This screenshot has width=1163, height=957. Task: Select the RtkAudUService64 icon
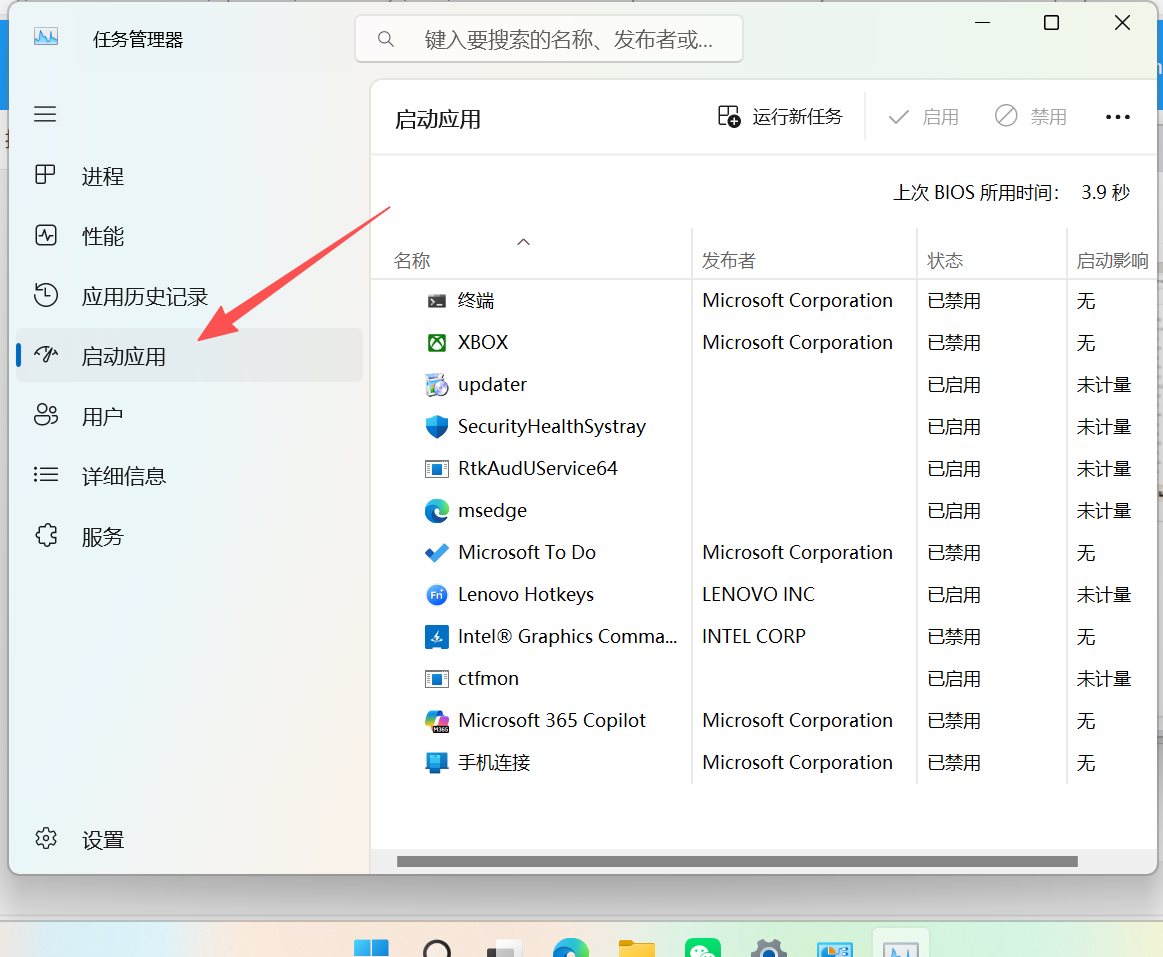(x=437, y=469)
